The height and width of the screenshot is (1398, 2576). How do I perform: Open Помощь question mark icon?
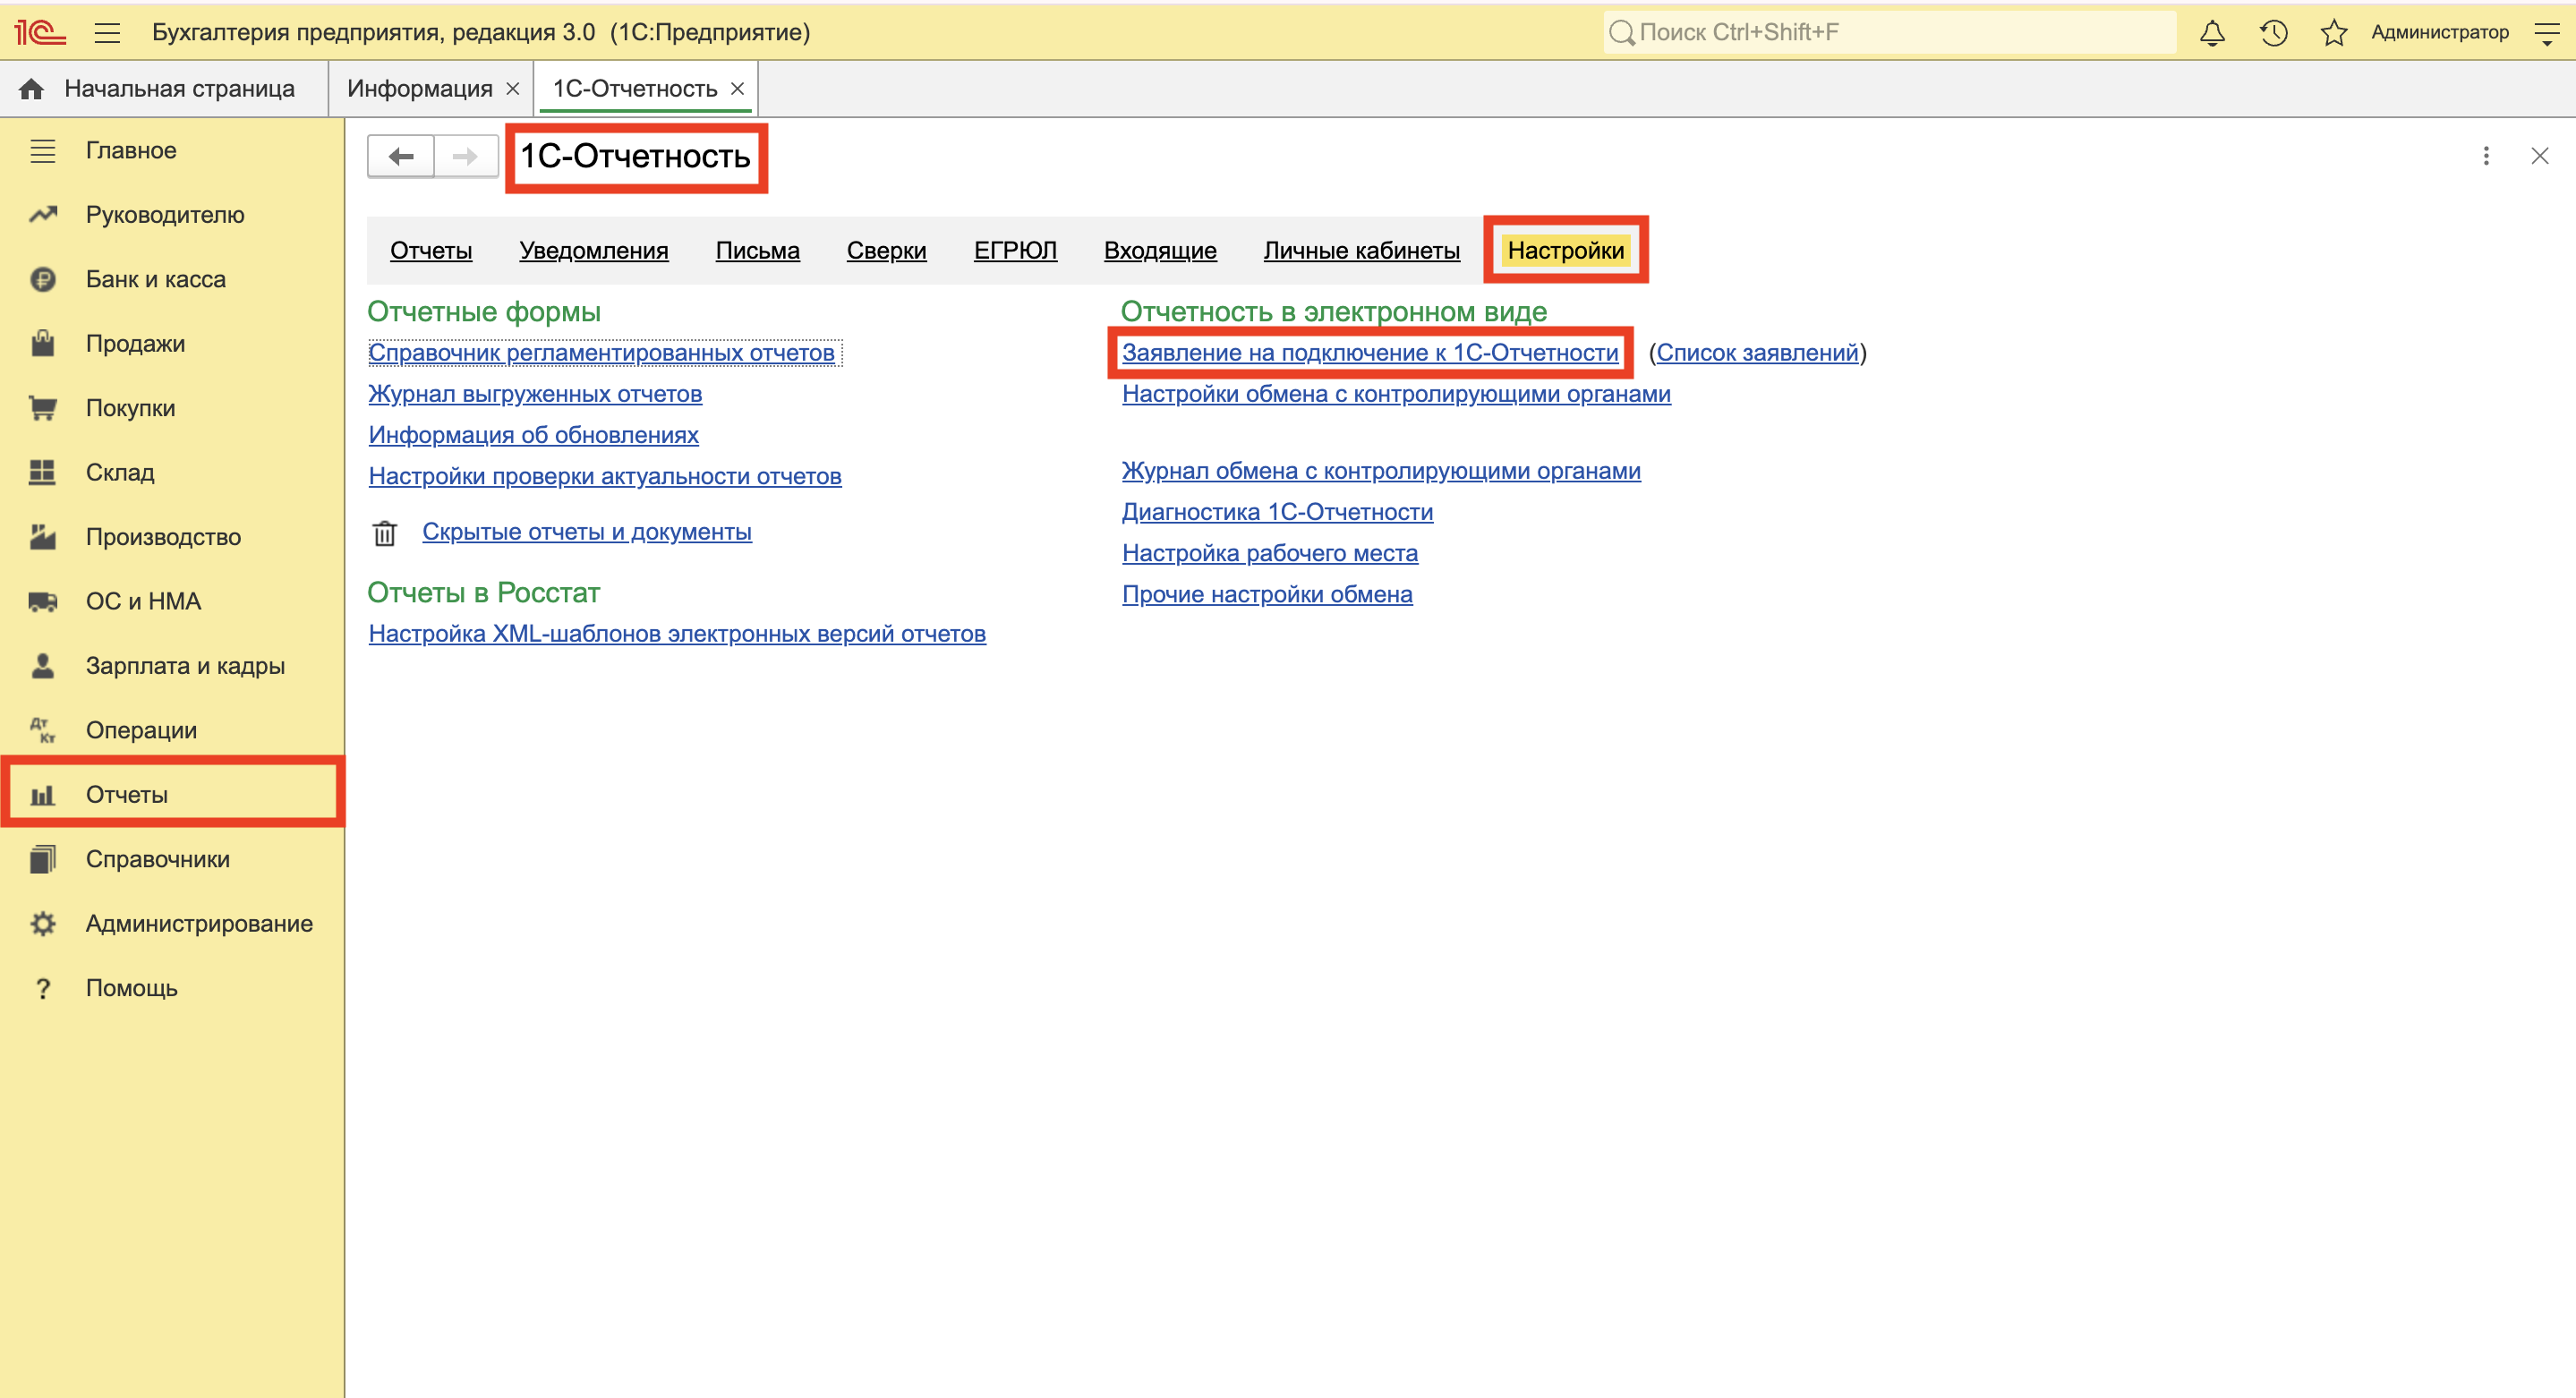click(42, 988)
